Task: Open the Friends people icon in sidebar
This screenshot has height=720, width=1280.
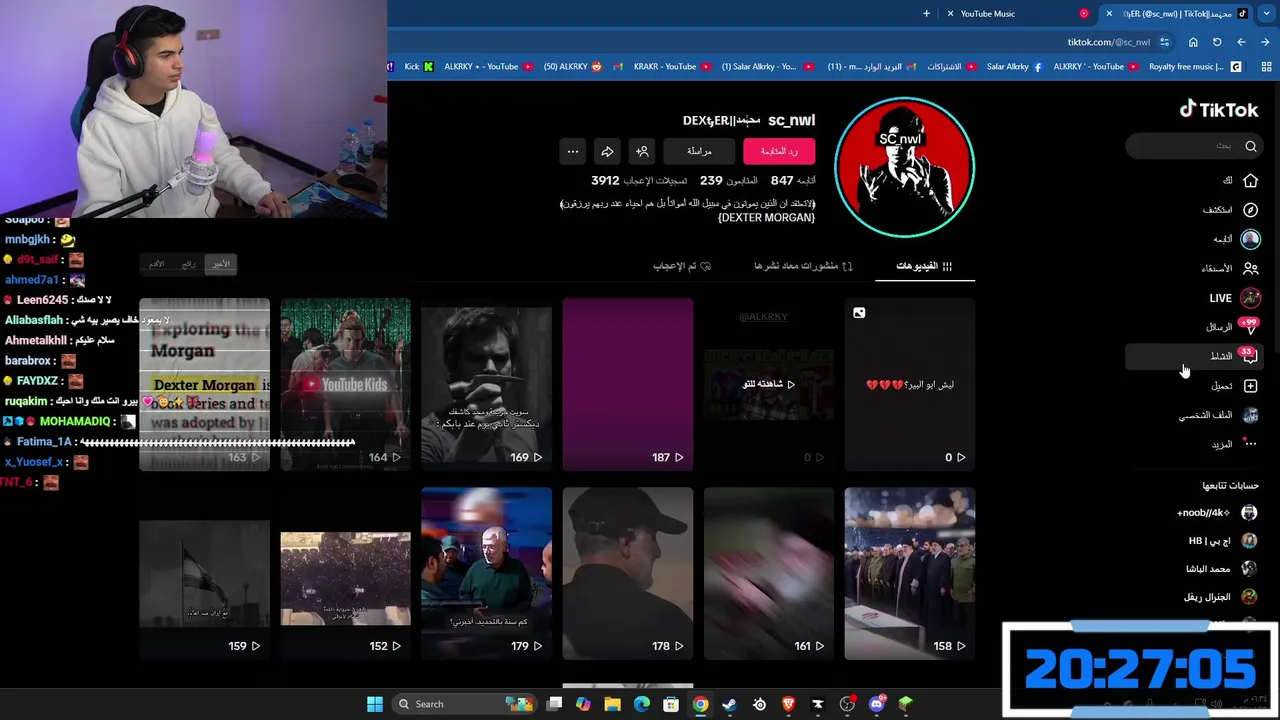Action: [1250, 268]
